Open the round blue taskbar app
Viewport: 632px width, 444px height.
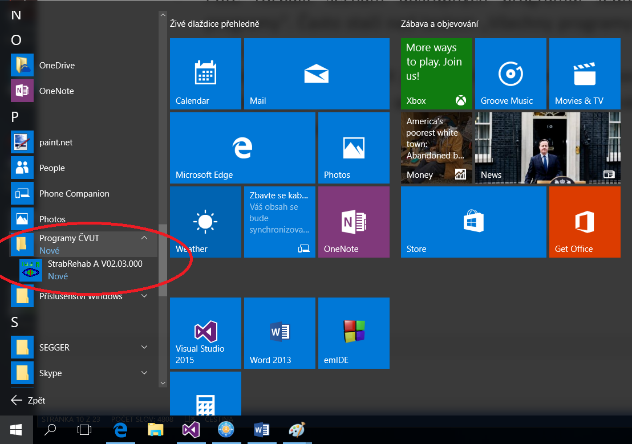click(x=226, y=430)
